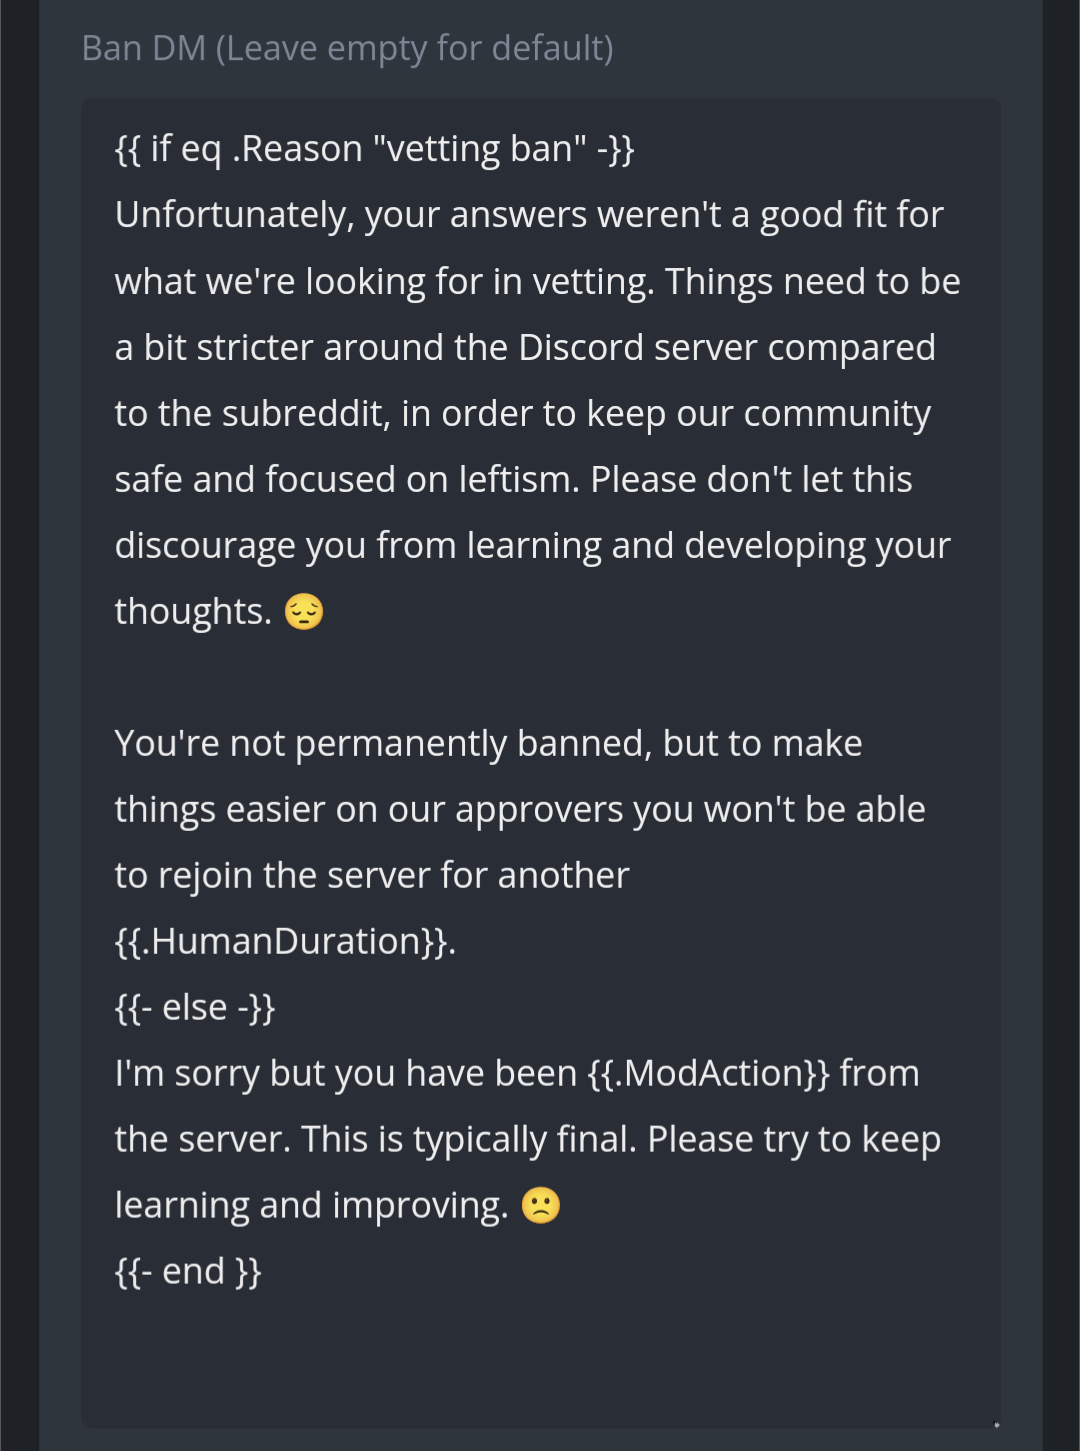Click the frowning face emoji near the end

[x=540, y=1204]
